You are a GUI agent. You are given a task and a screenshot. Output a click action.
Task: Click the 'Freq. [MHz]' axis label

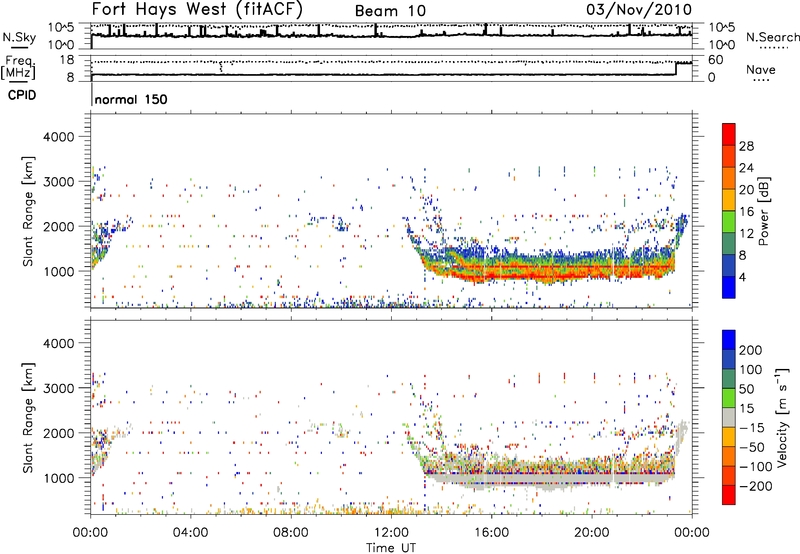tap(18, 68)
